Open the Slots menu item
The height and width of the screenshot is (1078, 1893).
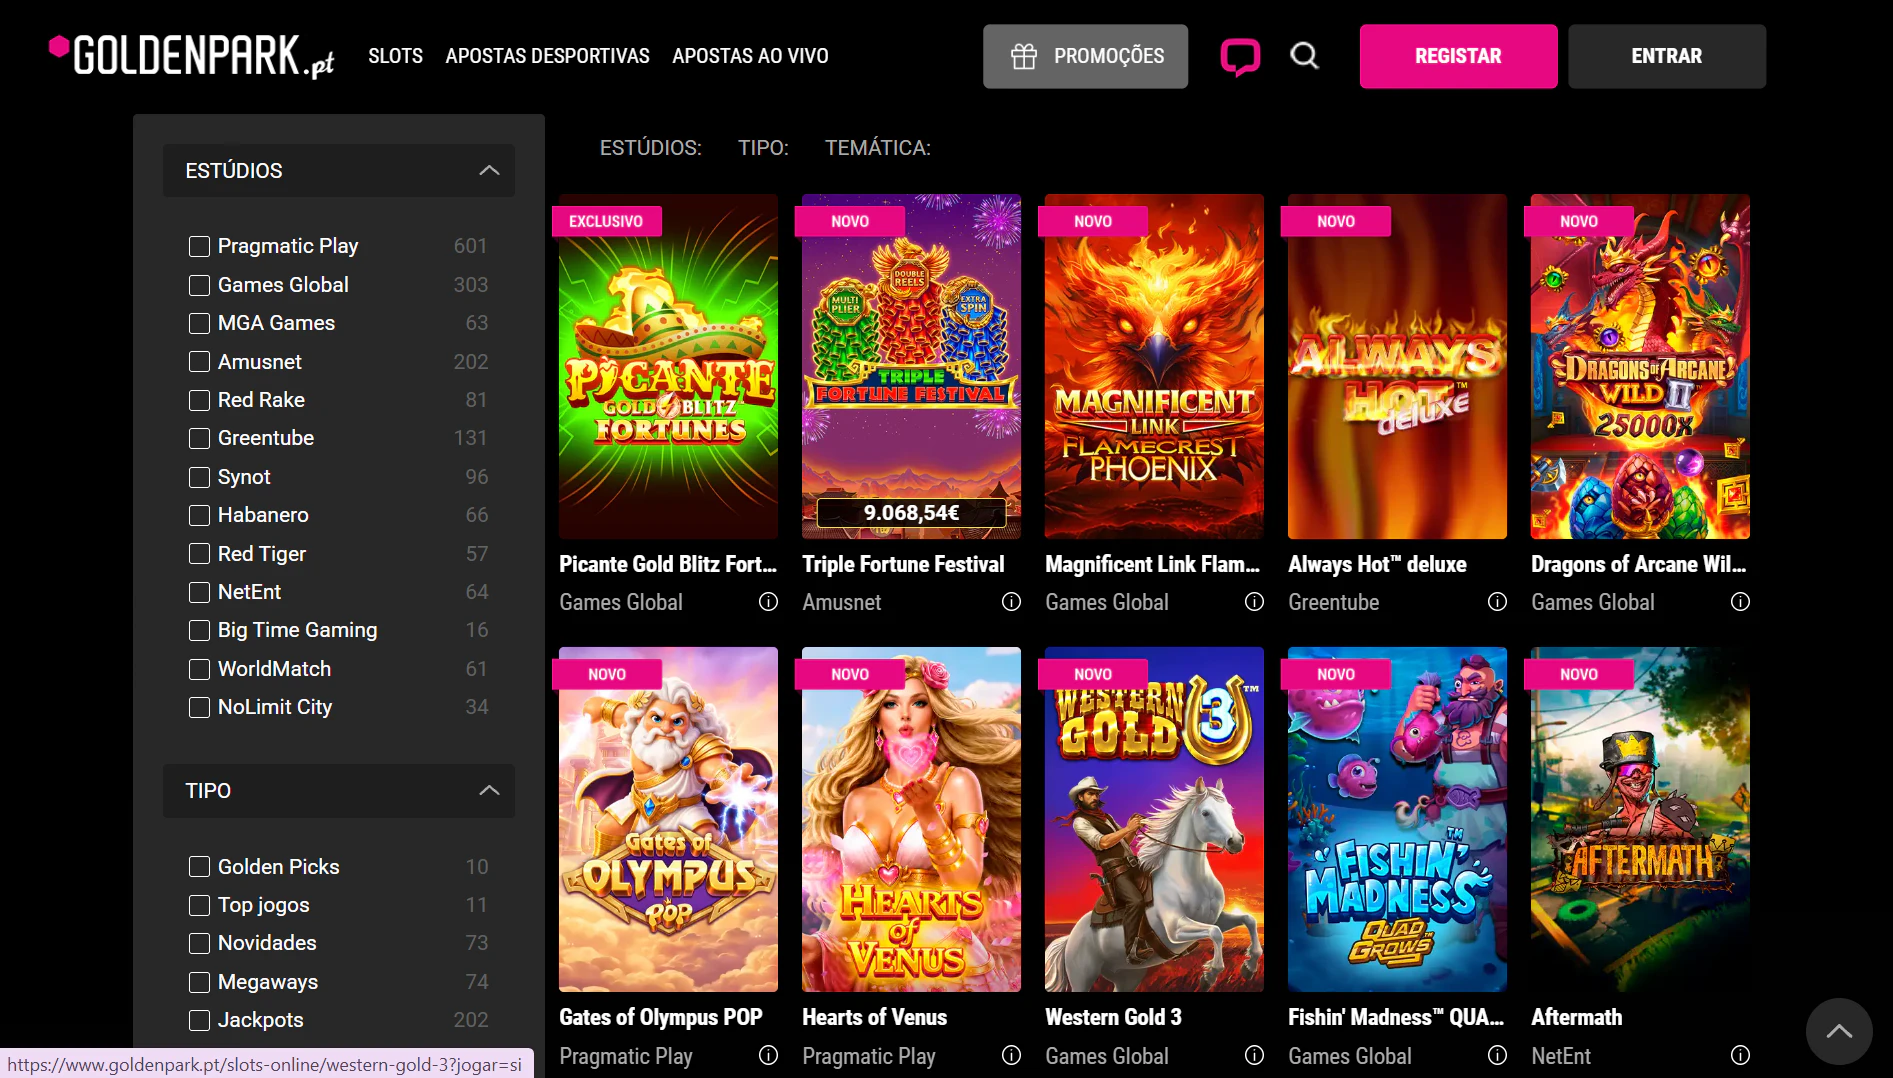pyautogui.click(x=395, y=56)
